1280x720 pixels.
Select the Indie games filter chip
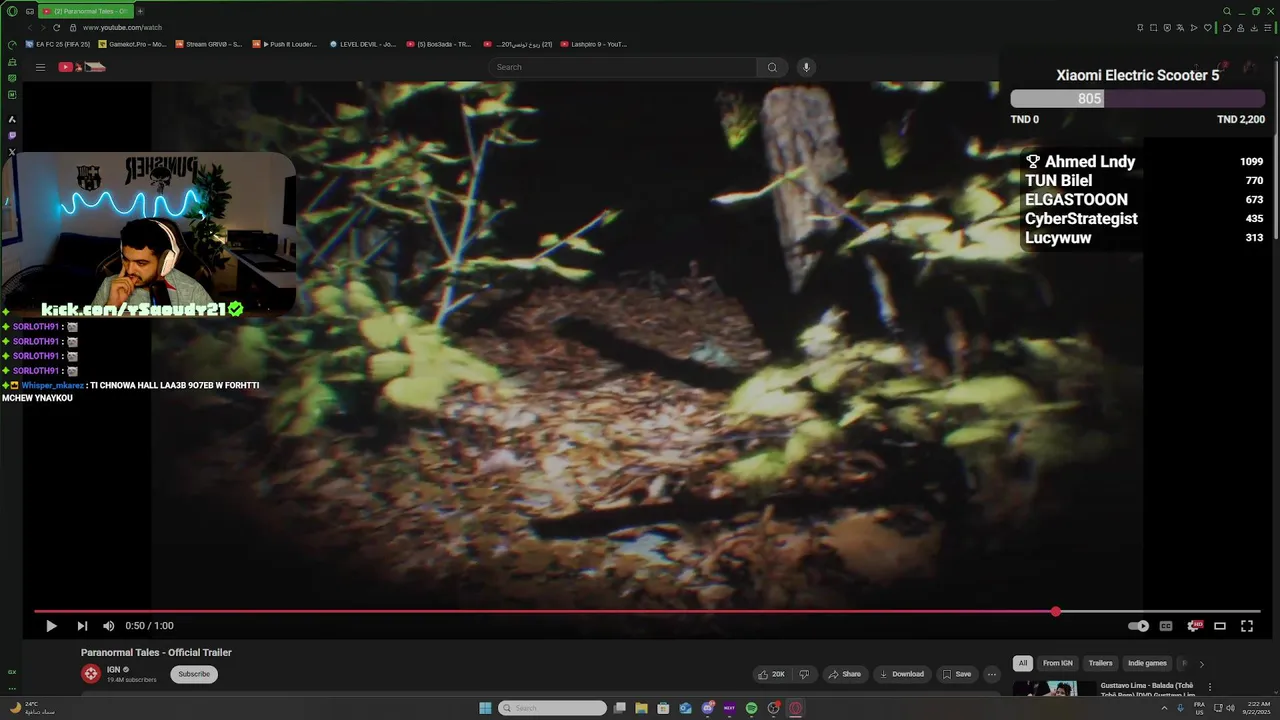1147,663
